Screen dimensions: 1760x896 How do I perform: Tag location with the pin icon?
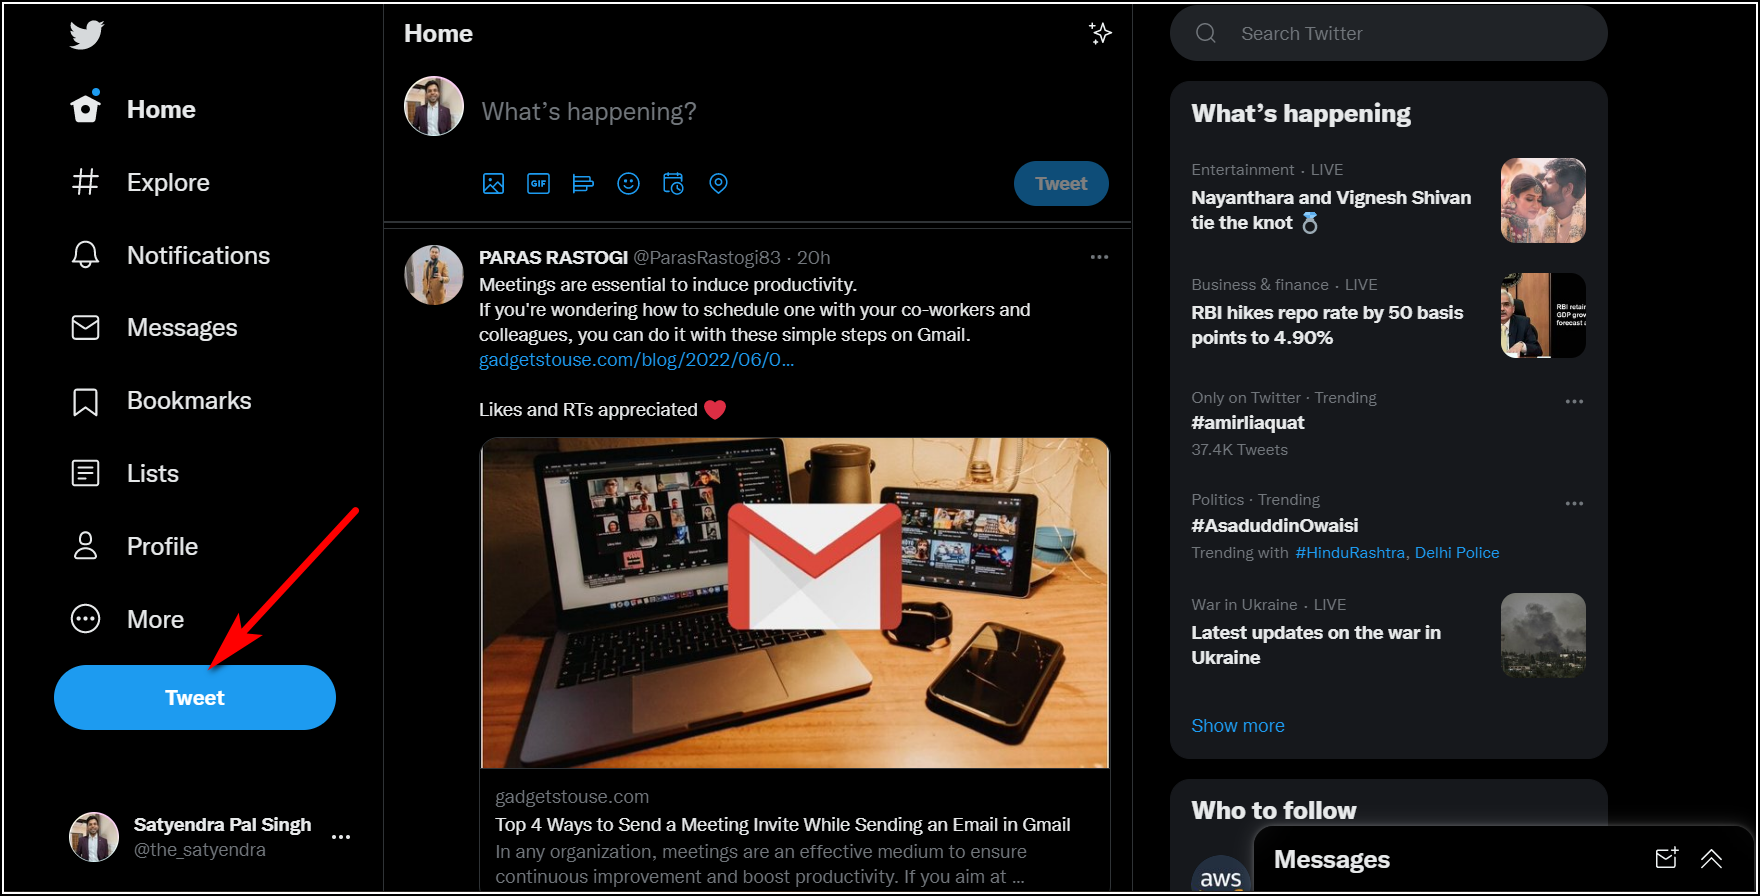coord(718,184)
